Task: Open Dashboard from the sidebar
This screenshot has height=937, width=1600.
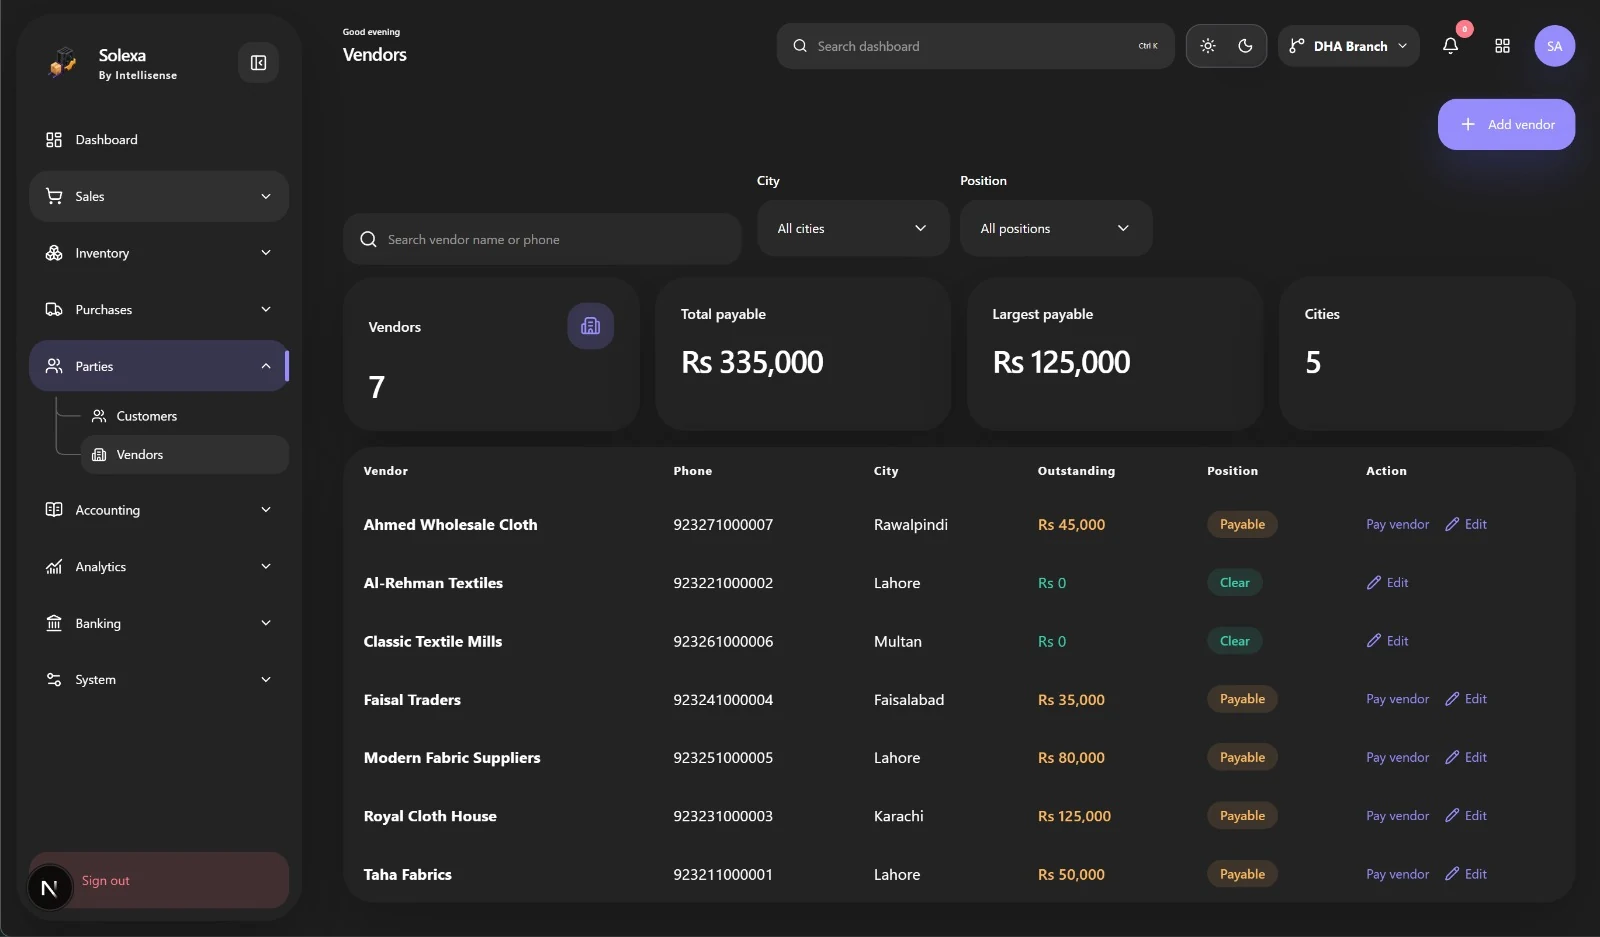Action: [159, 140]
